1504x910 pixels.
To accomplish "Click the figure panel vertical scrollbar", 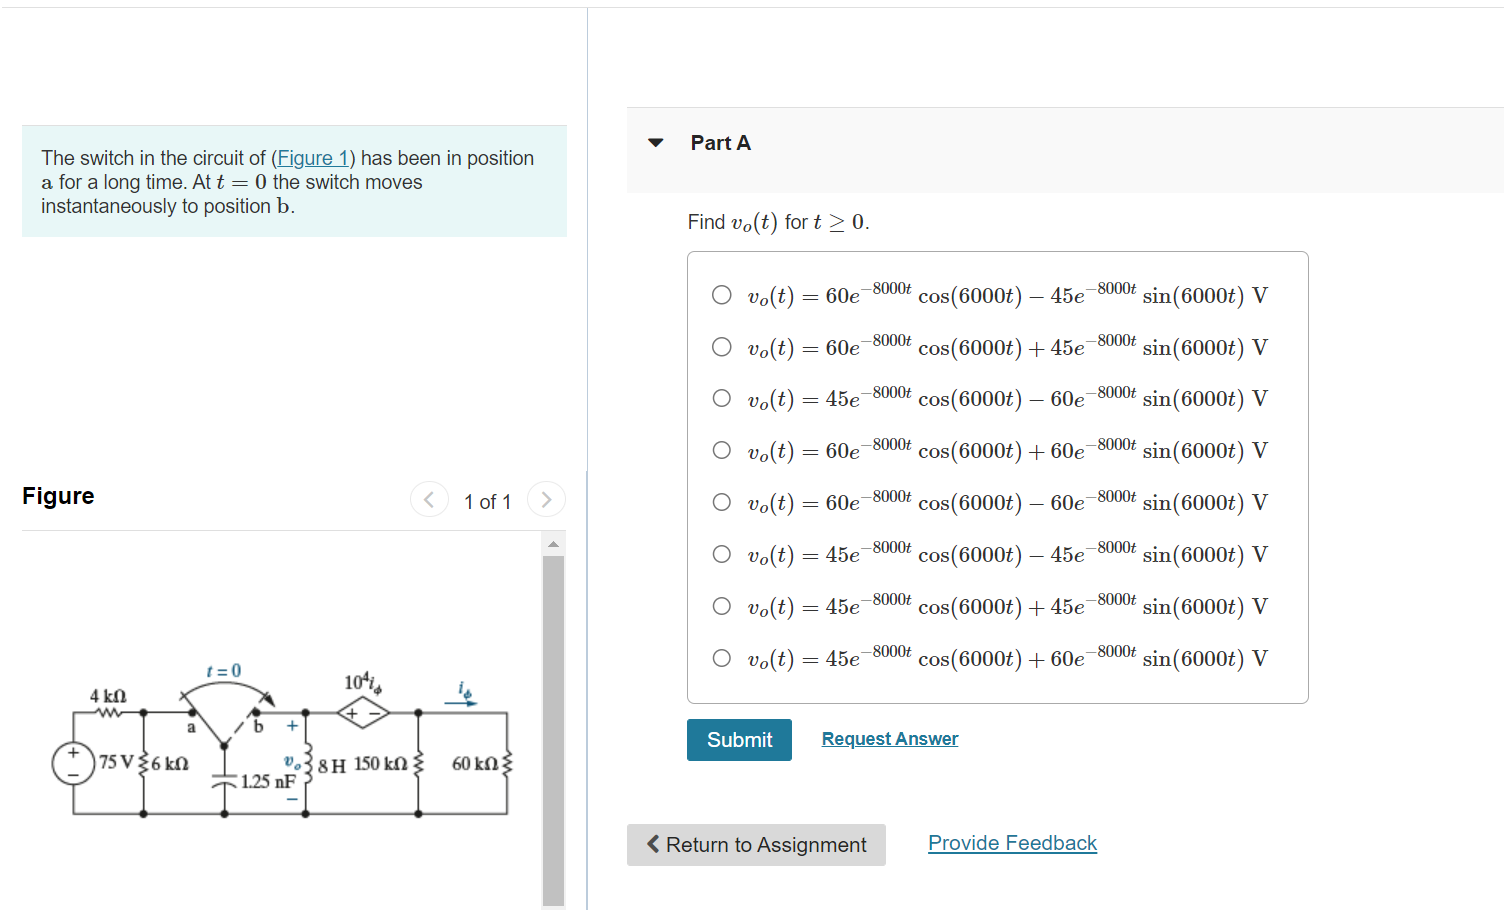I will point(553,730).
